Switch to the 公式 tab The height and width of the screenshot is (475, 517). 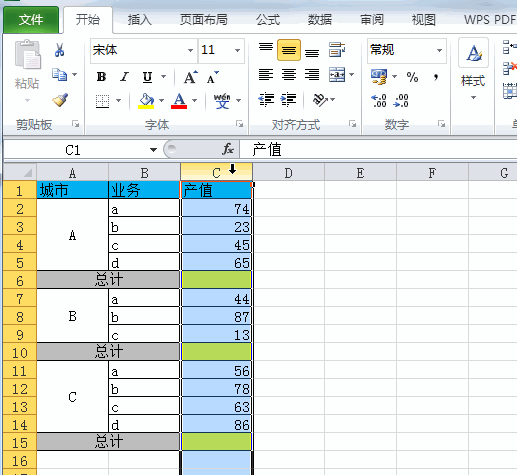[x=268, y=20]
